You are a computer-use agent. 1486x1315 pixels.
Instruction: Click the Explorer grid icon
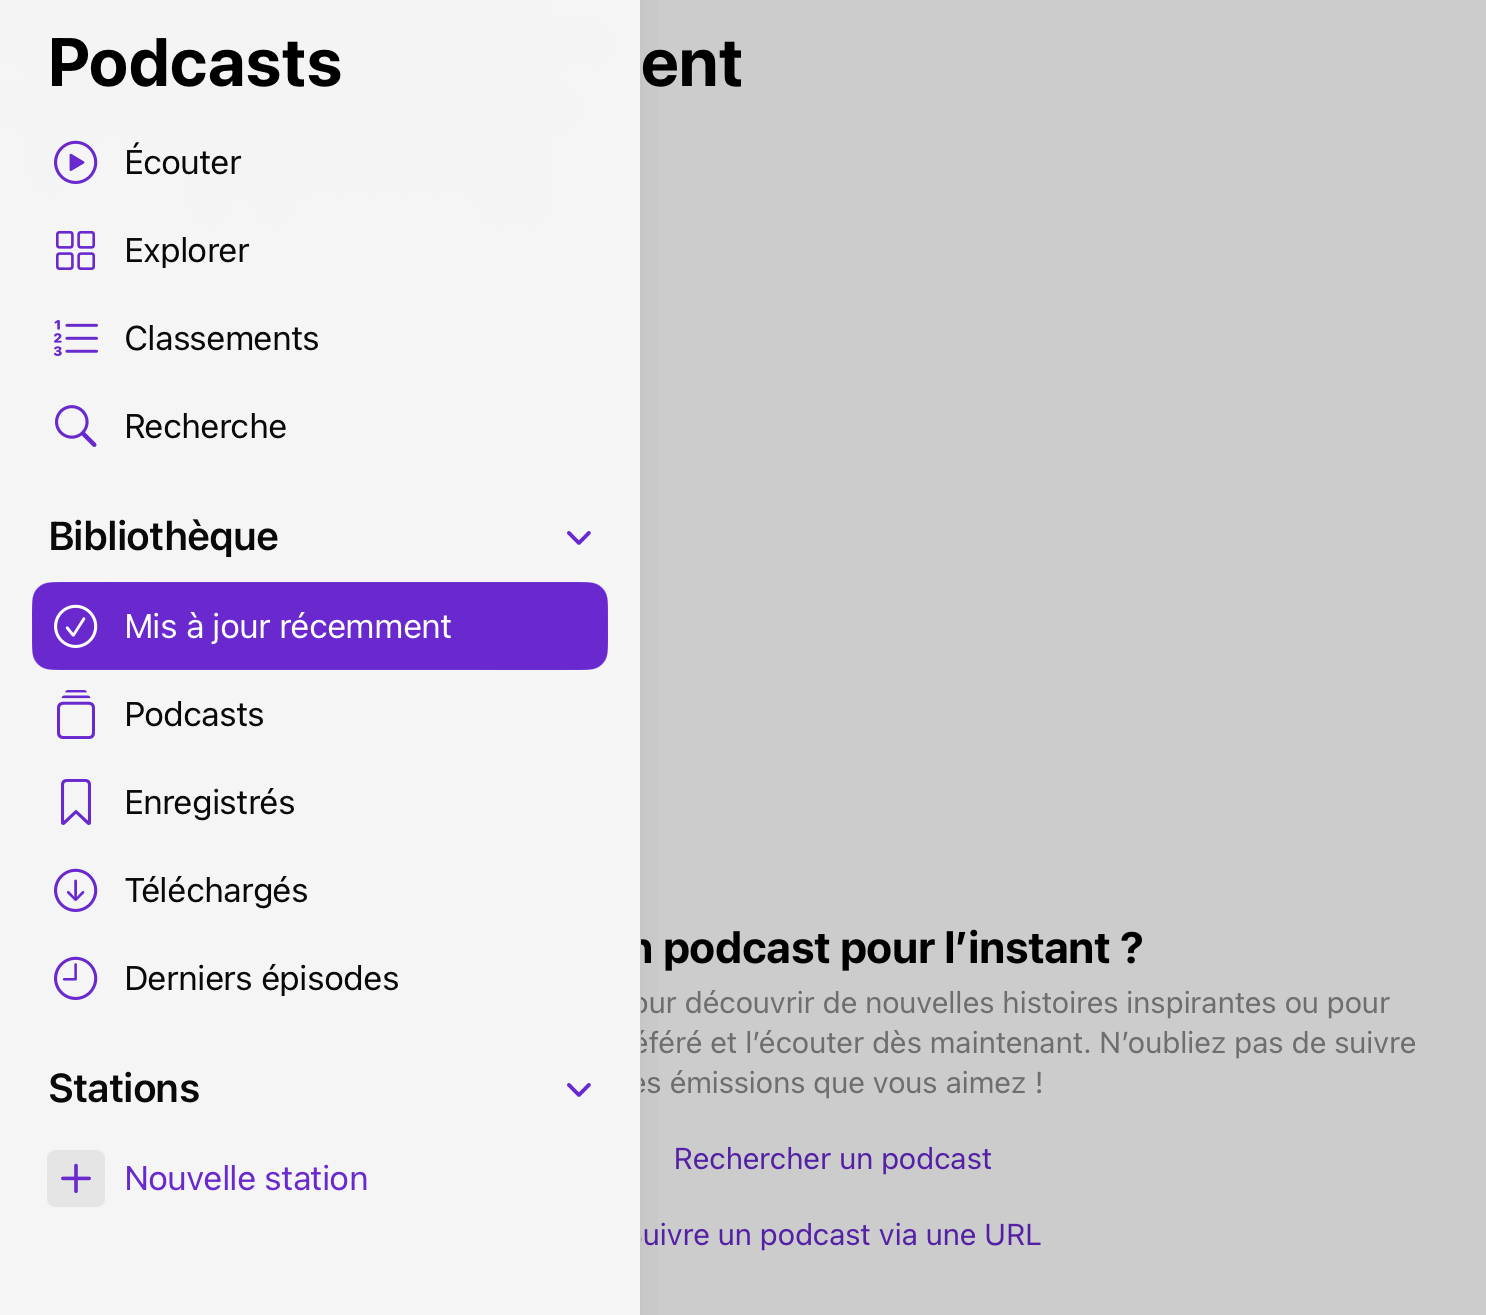click(76, 250)
